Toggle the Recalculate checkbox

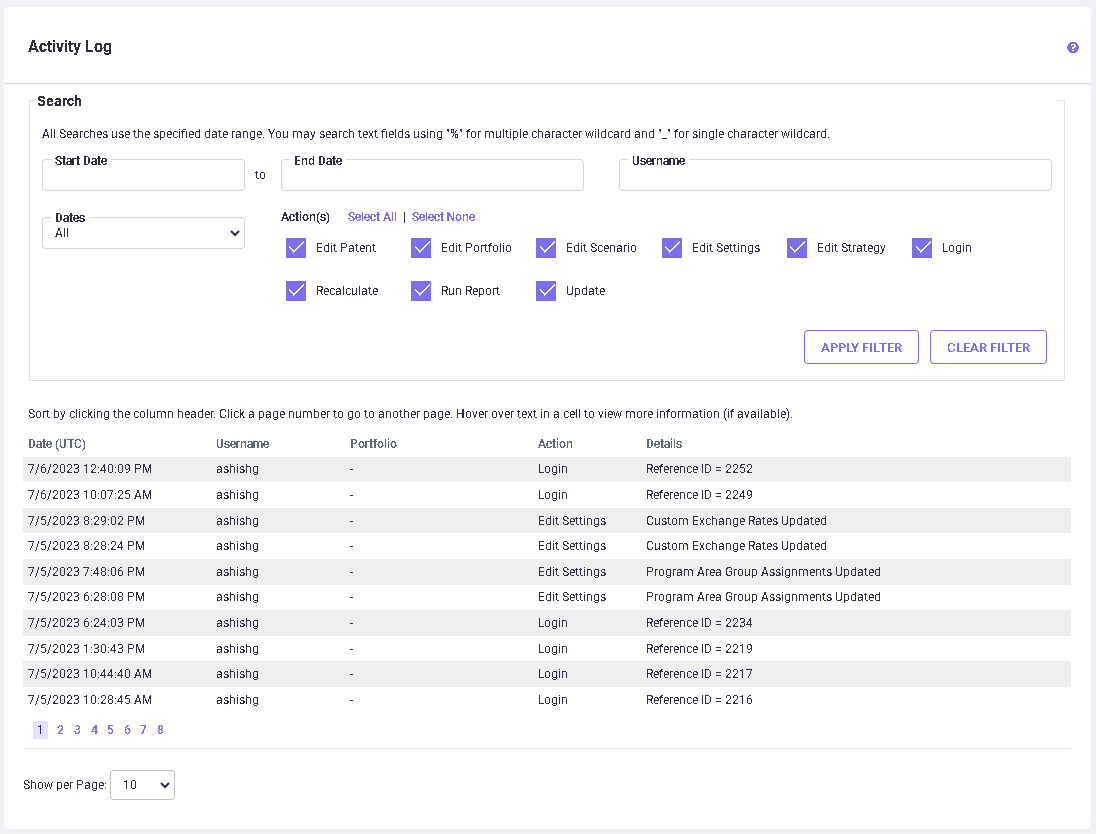point(296,291)
